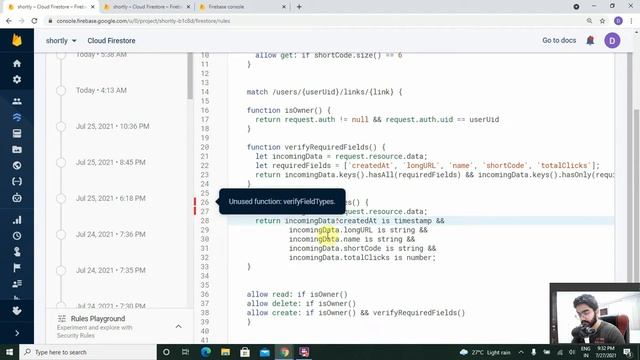Open the clock sidebar icon
640x360 pixels.
coord(17,236)
